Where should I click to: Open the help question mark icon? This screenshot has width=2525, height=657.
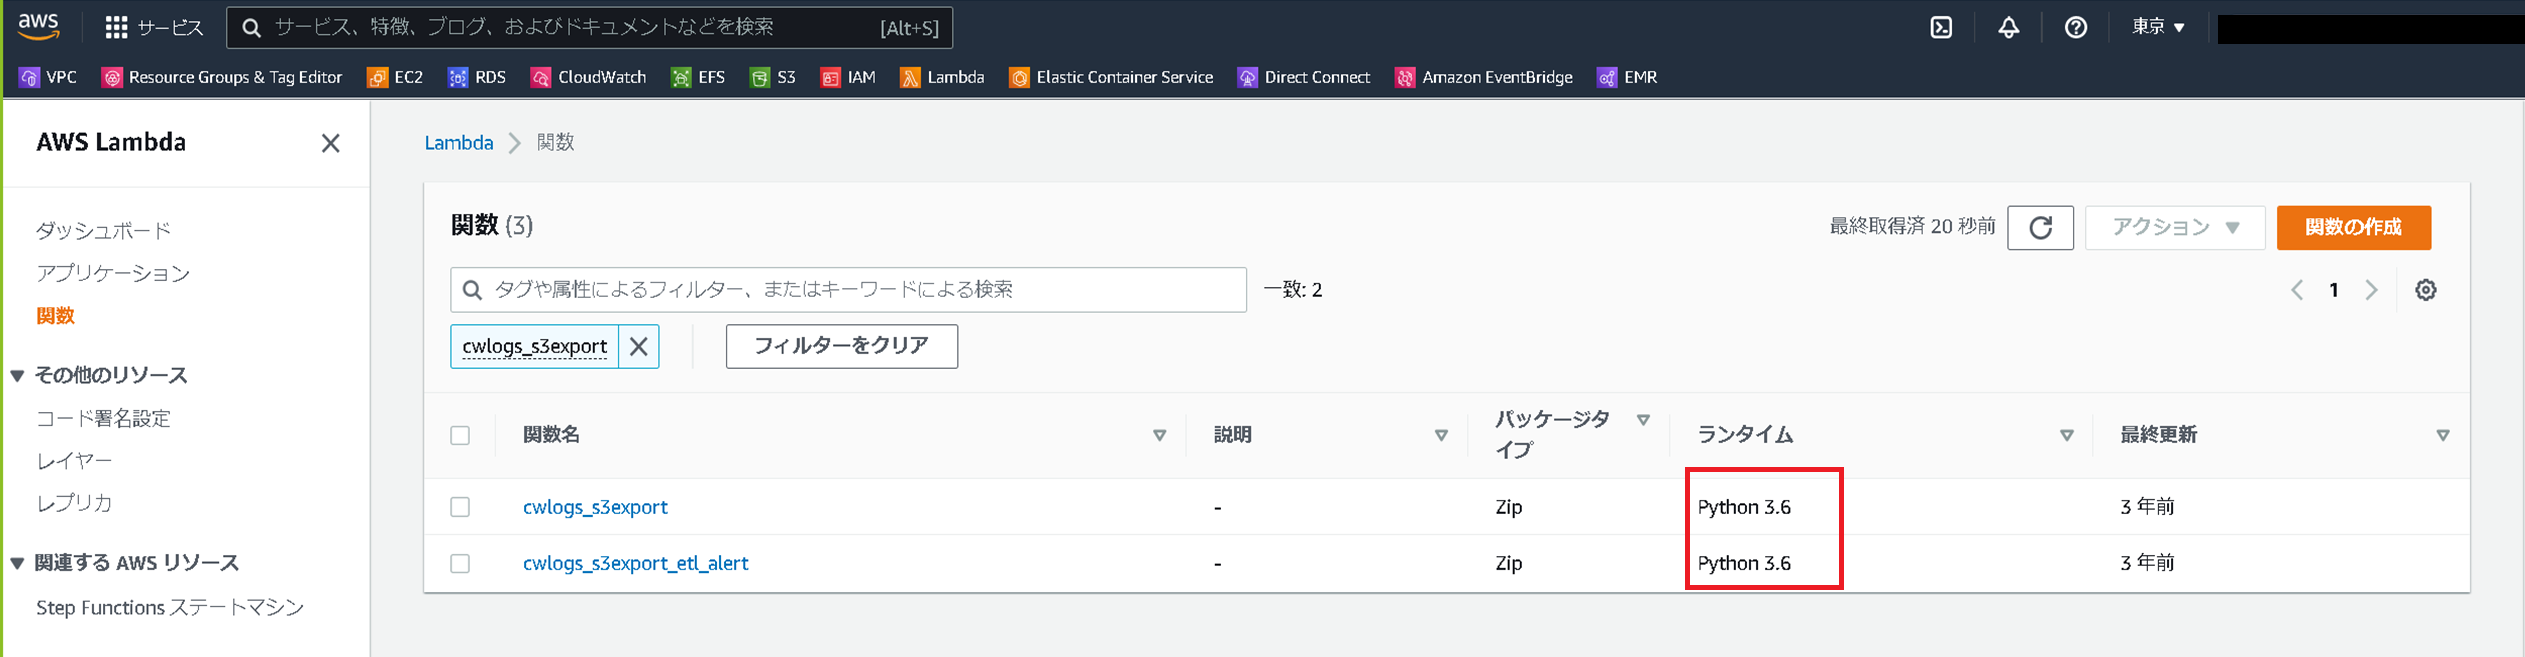pos(2076,27)
